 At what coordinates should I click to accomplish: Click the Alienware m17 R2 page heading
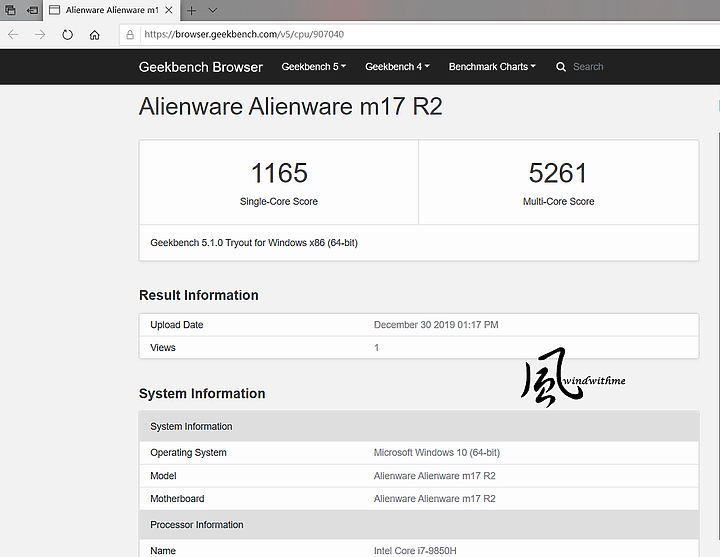[x=291, y=107]
